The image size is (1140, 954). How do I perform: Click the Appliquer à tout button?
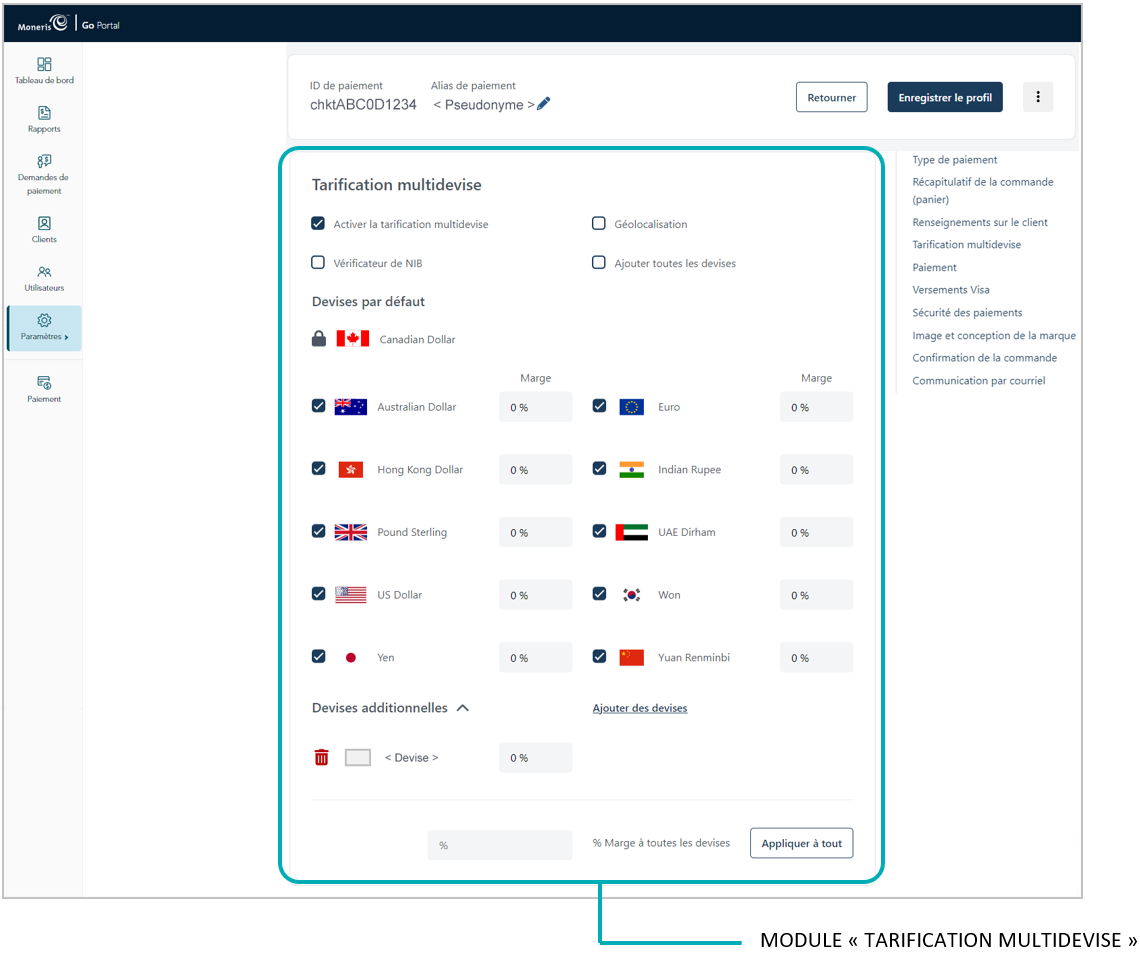(x=801, y=843)
